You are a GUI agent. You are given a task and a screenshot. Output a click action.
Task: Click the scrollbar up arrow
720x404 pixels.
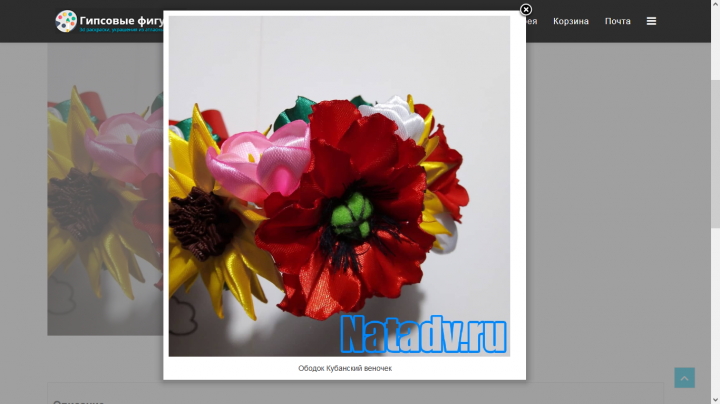pos(715,4)
